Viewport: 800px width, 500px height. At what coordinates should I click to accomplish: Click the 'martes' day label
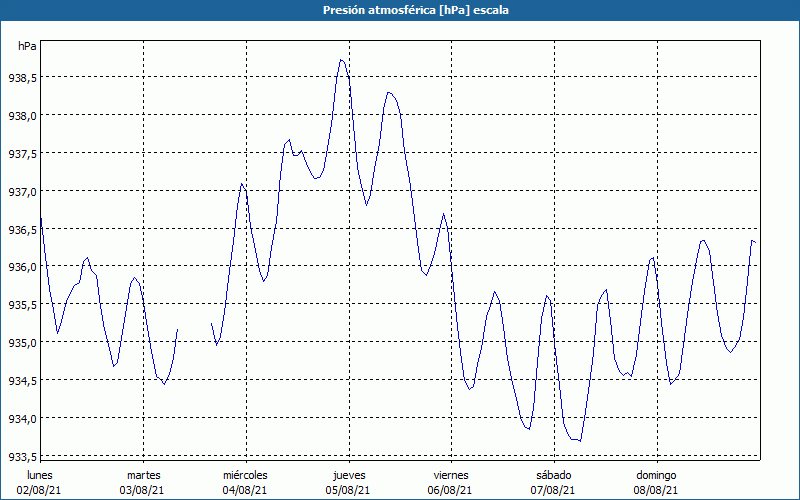click(x=144, y=475)
